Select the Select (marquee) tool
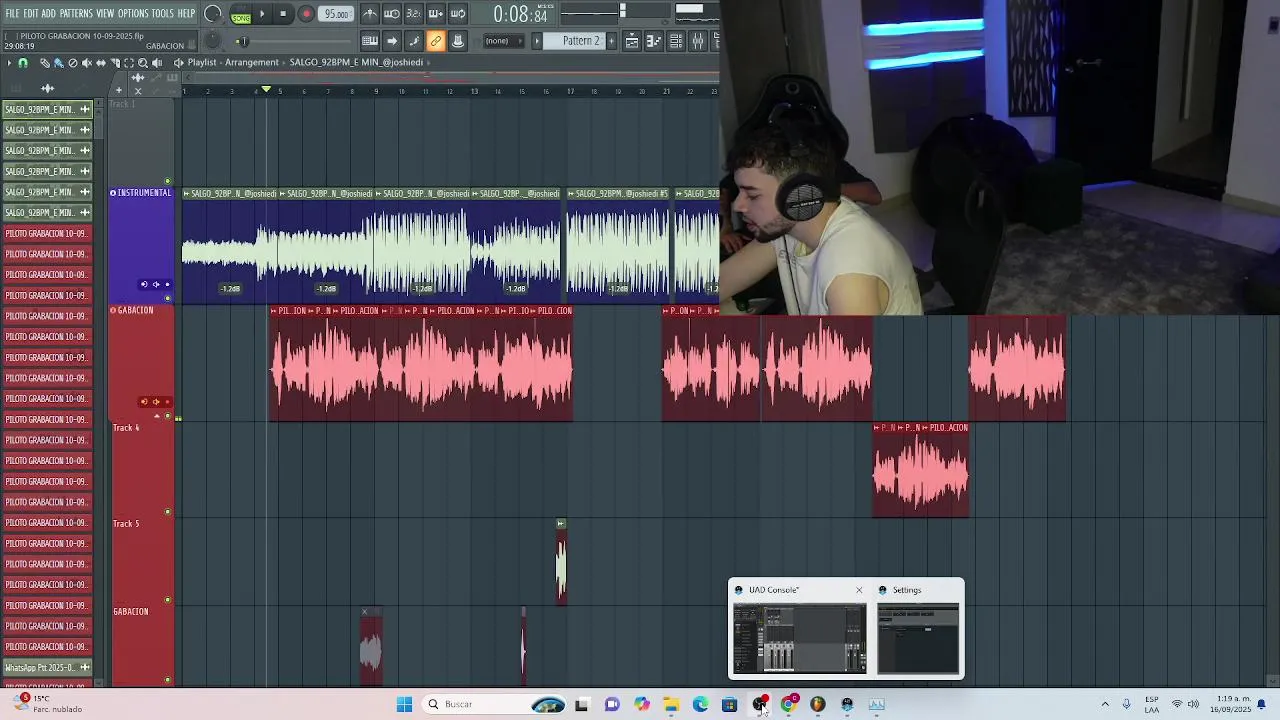The width and height of the screenshot is (1280, 720). click(x=129, y=63)
